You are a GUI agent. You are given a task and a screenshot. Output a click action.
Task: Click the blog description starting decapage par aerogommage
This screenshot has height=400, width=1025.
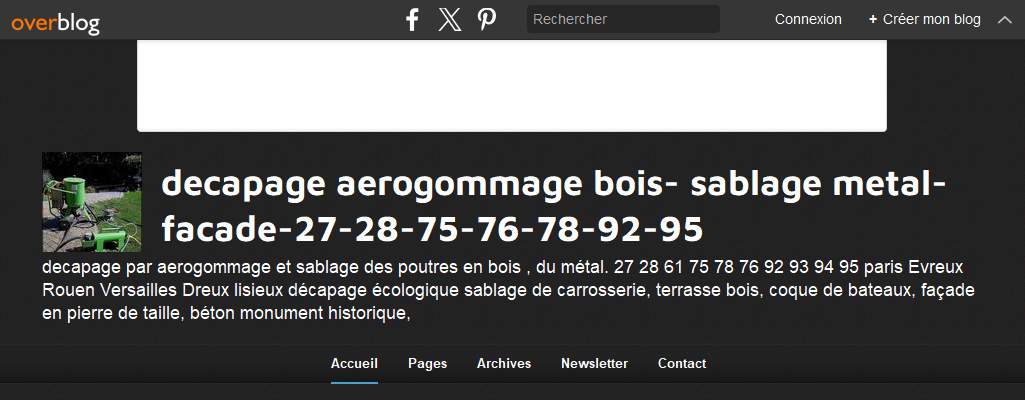tap(508, 290)
